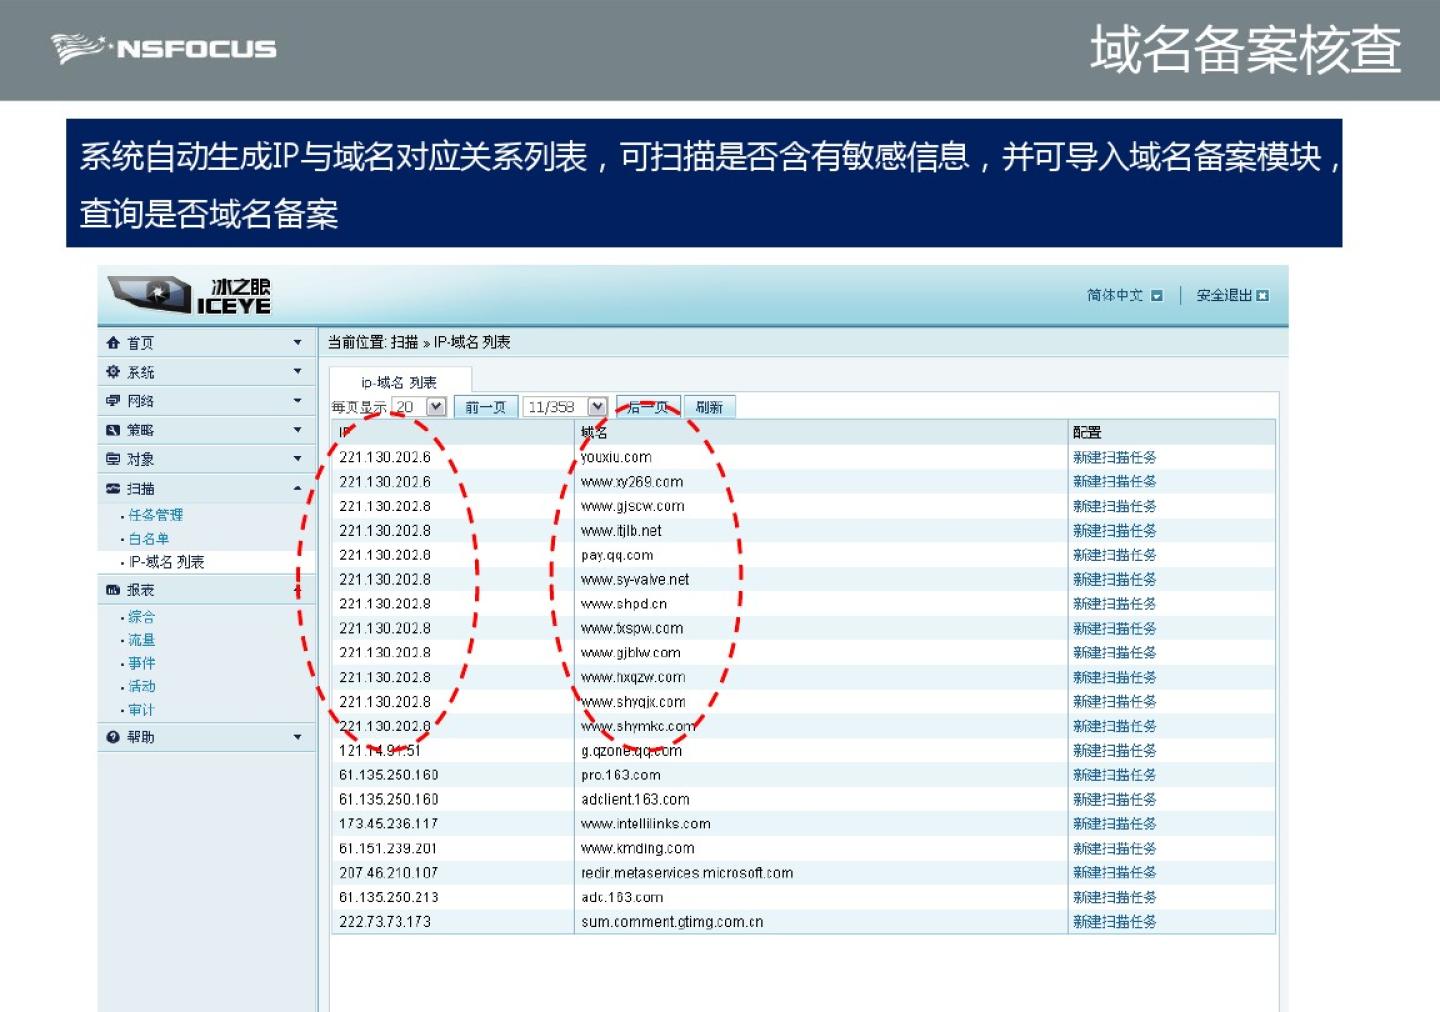Collapse the 扫描 section arrow
Image resolution: width=1440 pixels, height=1012 pixels.
pyautogui.click(x=297, y=489)
